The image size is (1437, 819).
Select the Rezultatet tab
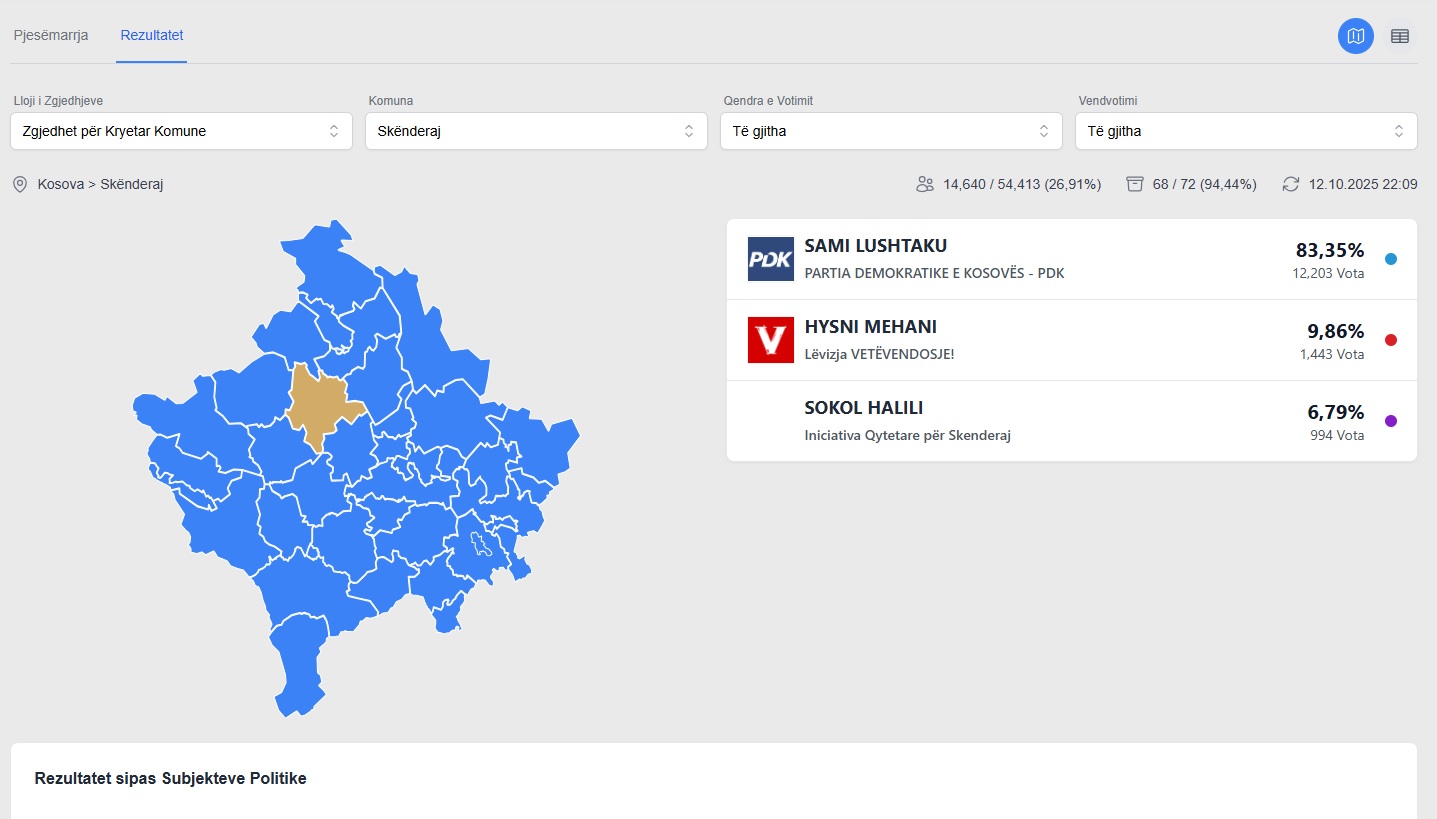(x=152, y=36)
